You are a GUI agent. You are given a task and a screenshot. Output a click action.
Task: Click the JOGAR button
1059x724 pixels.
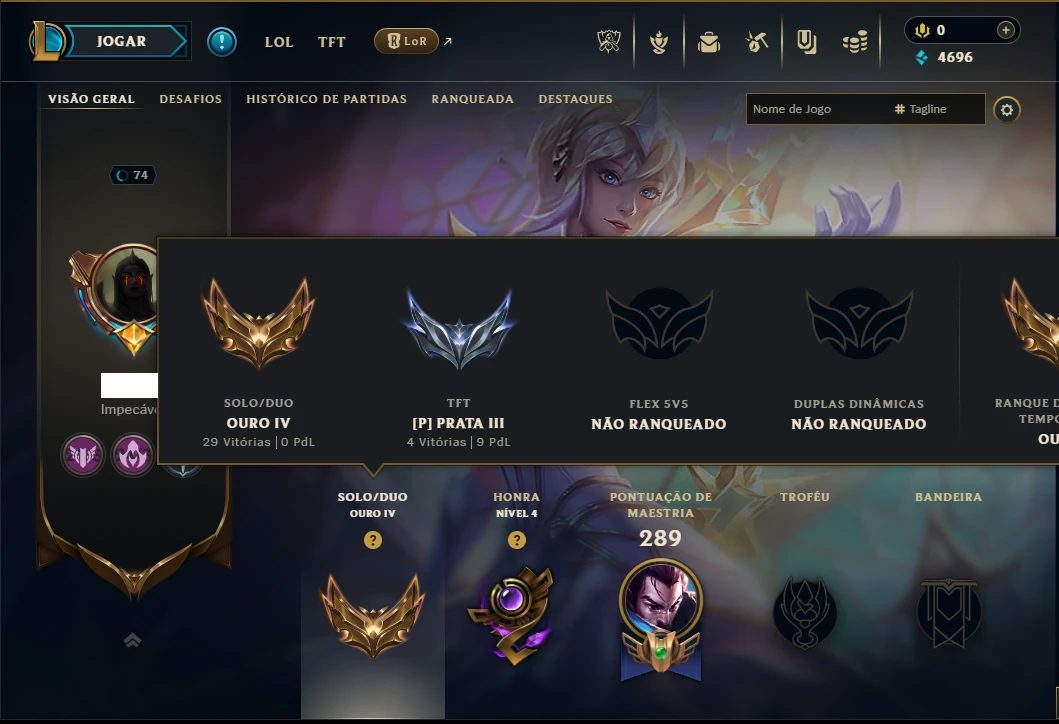(122, 41)
